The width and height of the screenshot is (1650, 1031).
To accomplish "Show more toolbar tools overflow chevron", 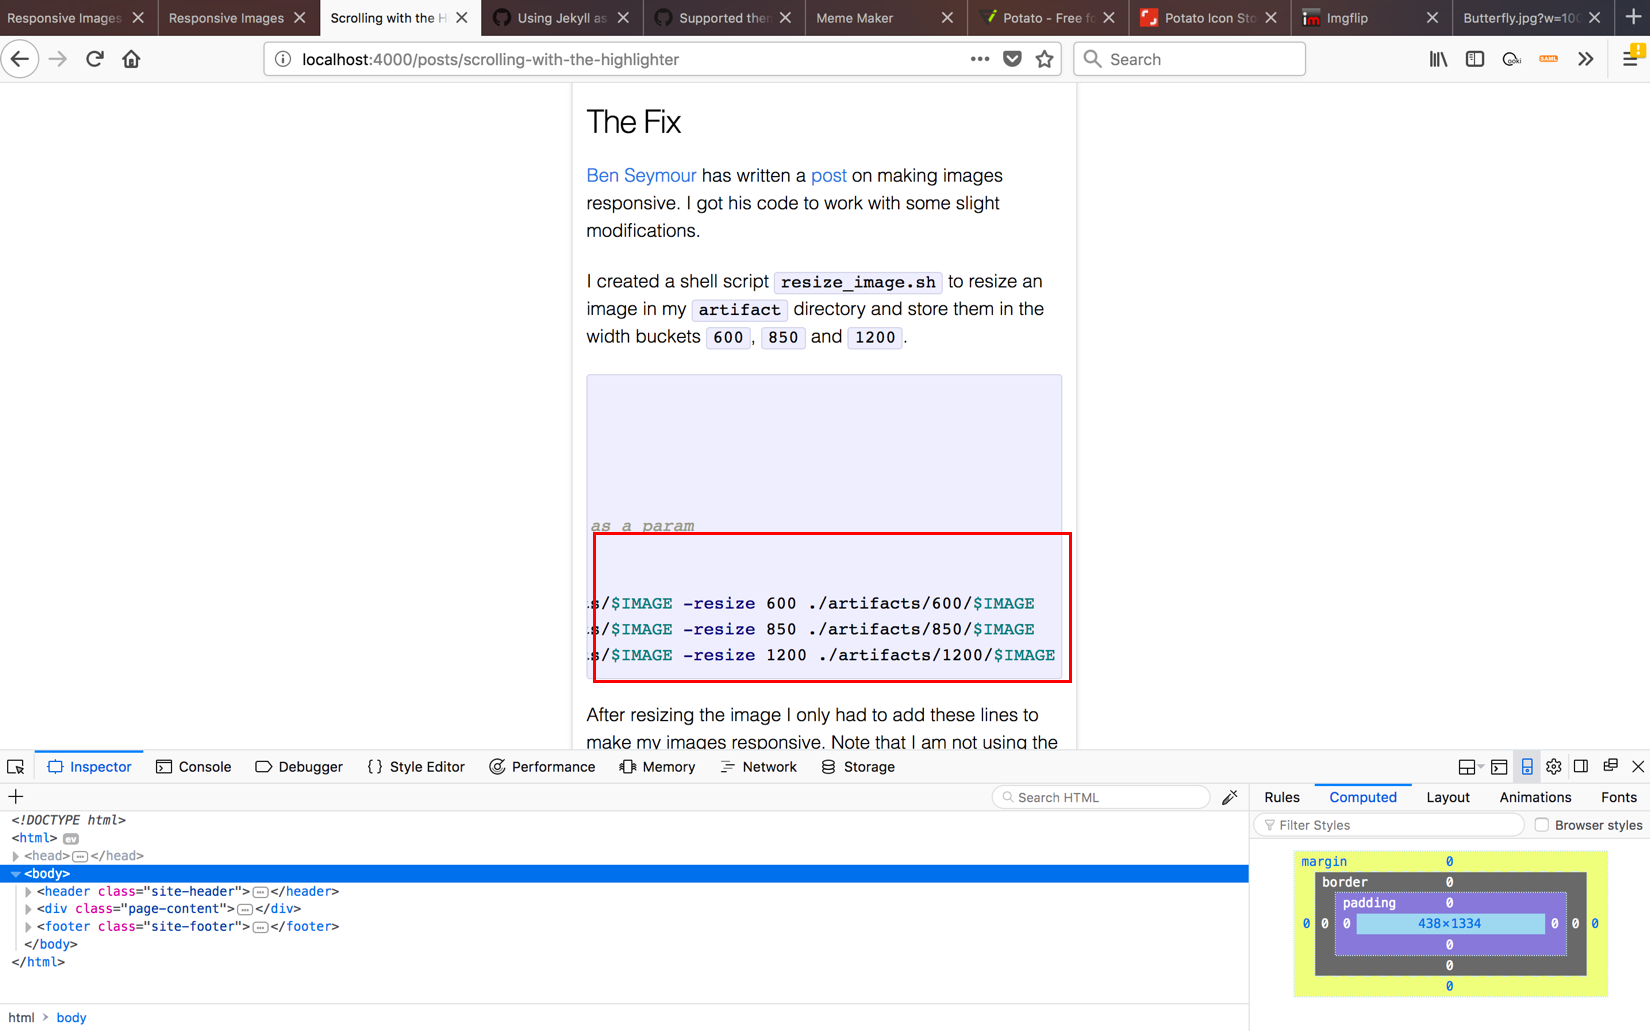I will [x=1585, y=59].
